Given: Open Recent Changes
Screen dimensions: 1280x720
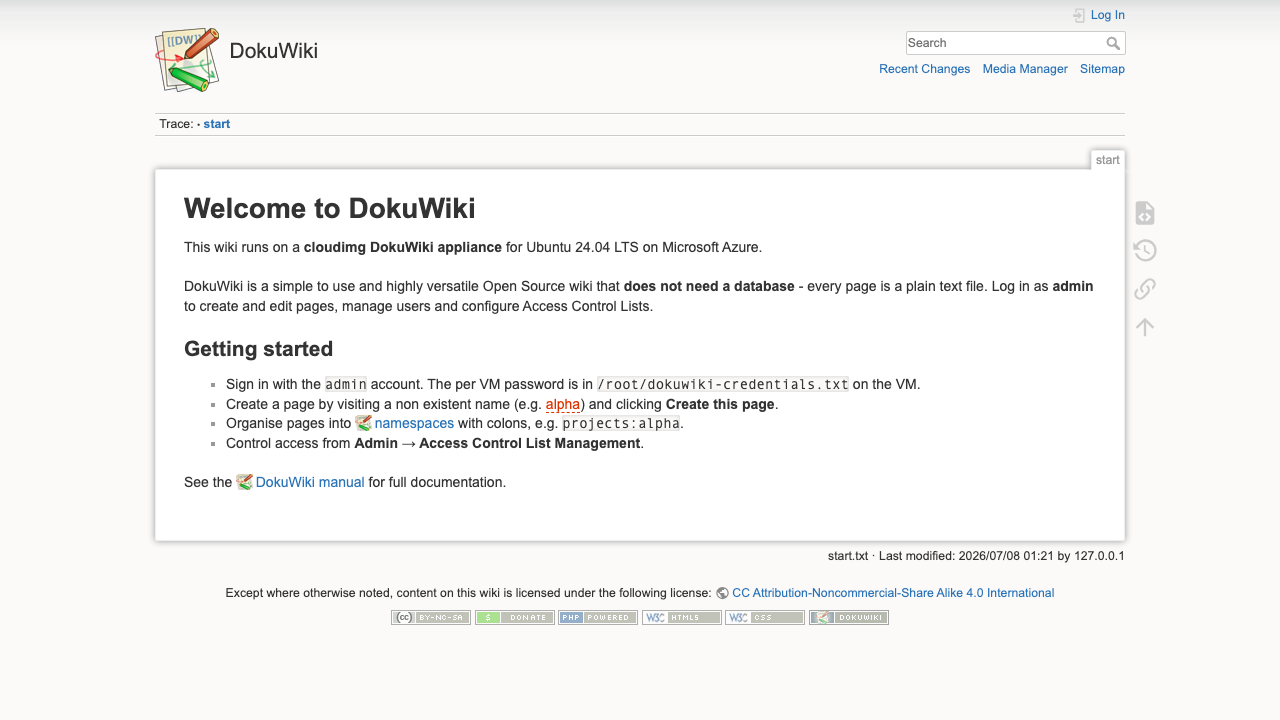Looking at the screenshot, I should pyautogui.click(x=924, y=69).
